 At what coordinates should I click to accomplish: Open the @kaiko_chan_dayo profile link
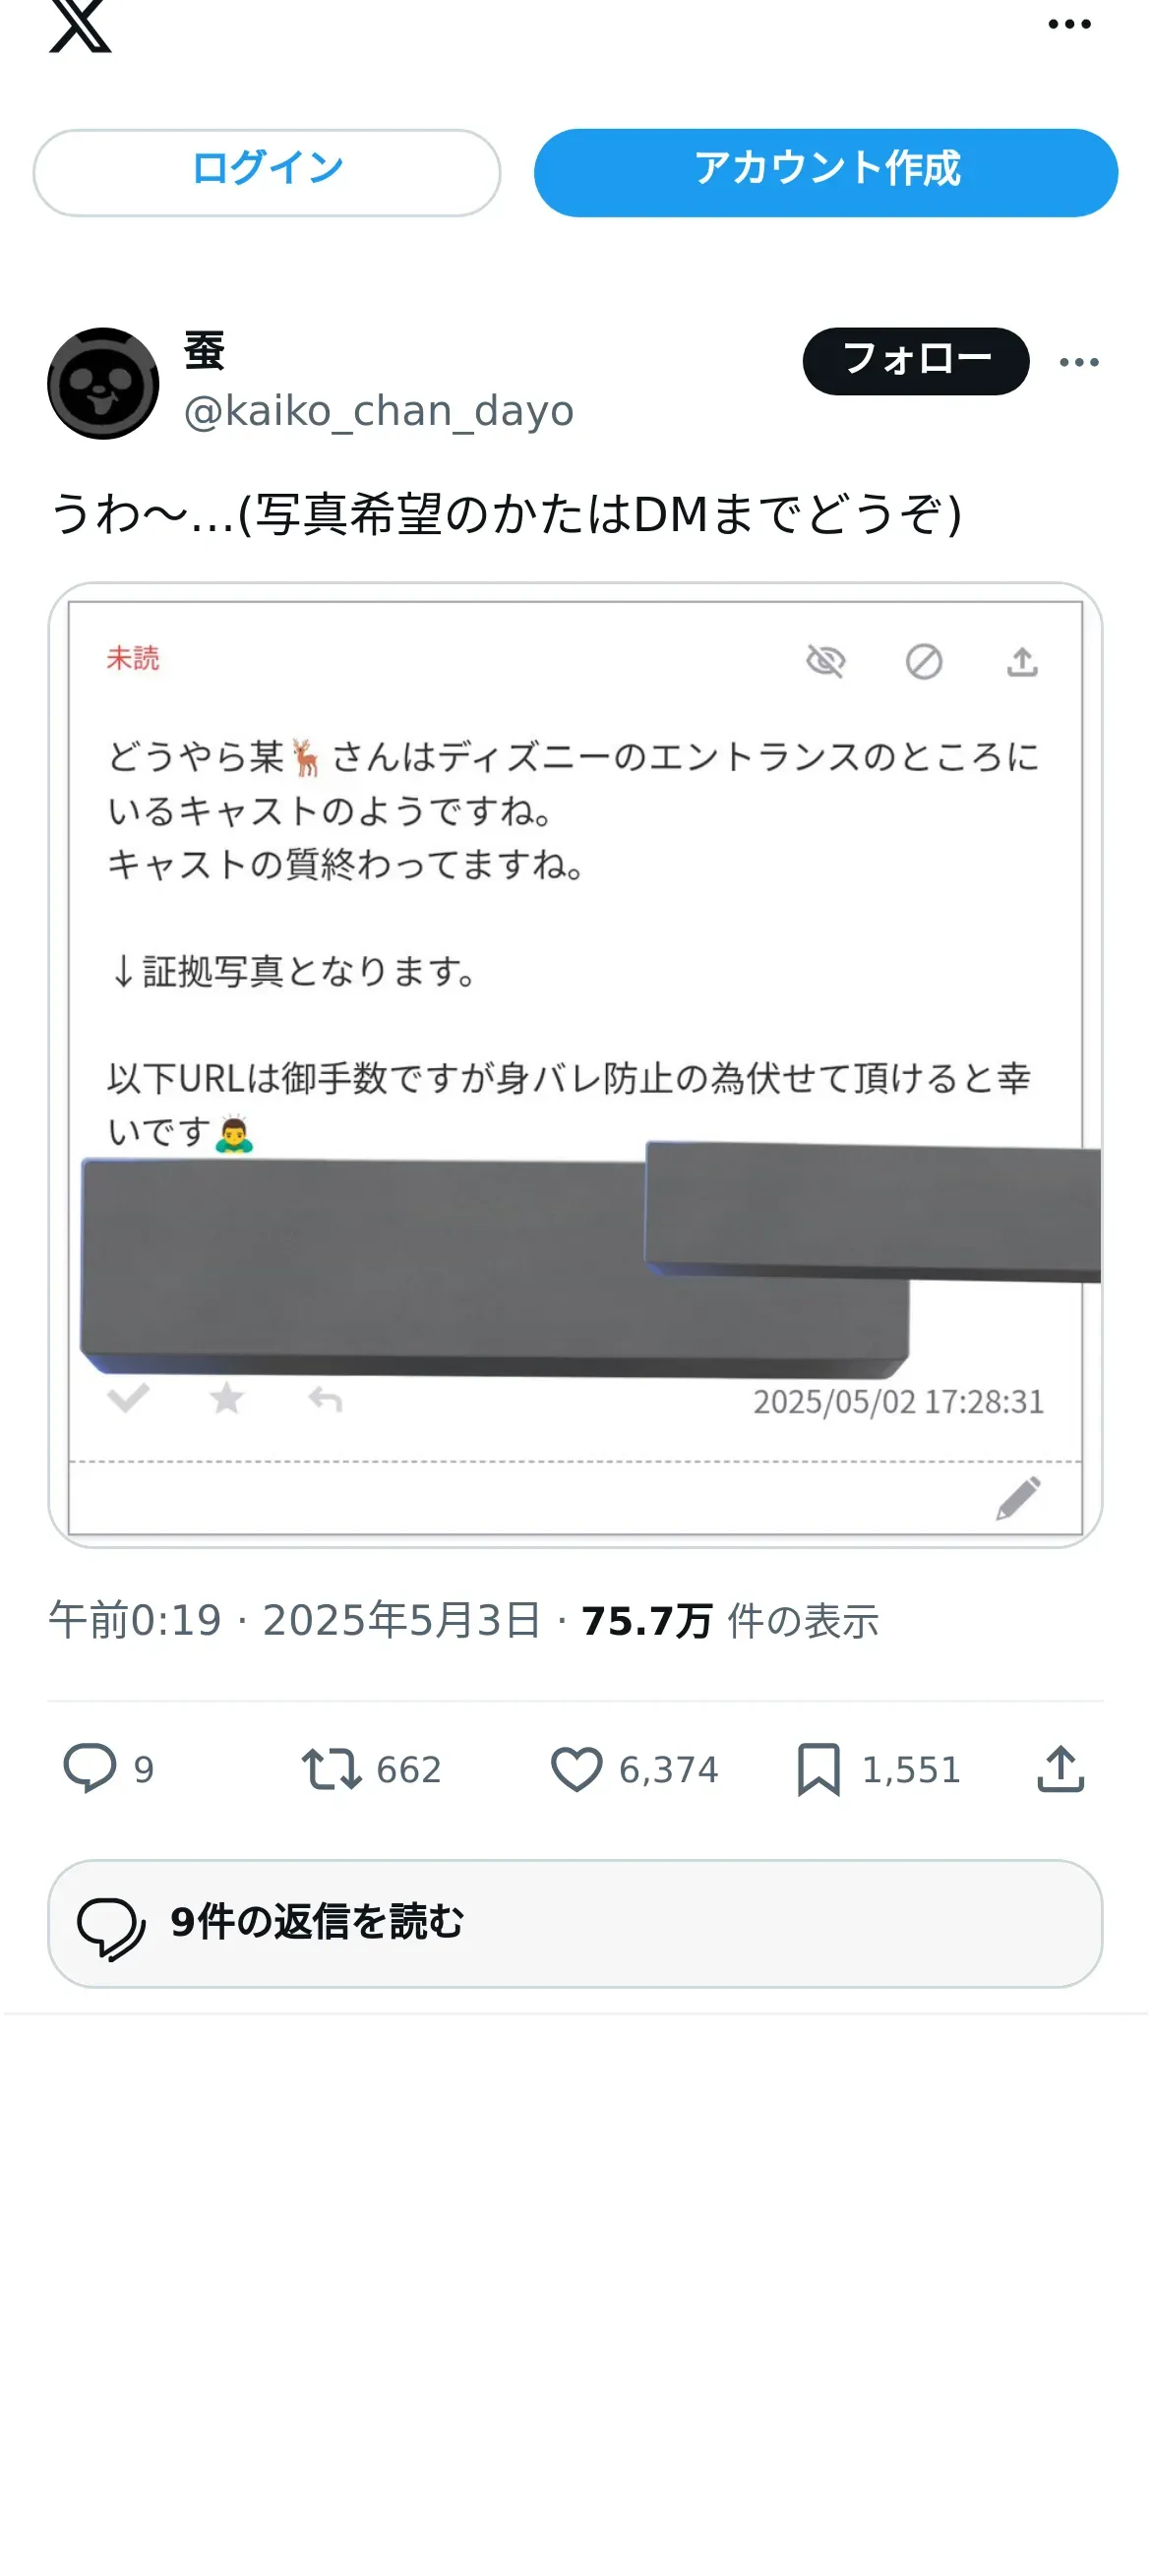379,411
